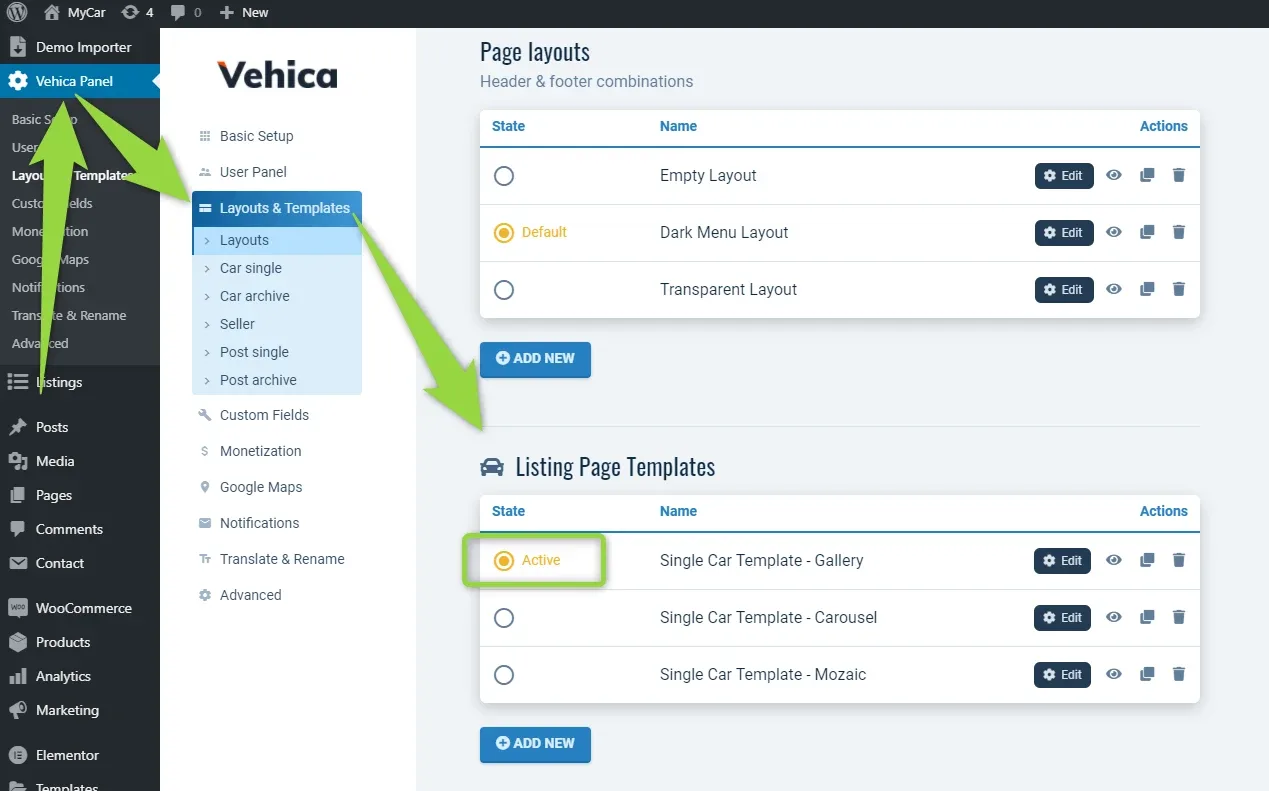Screen dimensions: 1269x791
Task: Visit the MyCar site home link
Action: 74,13
